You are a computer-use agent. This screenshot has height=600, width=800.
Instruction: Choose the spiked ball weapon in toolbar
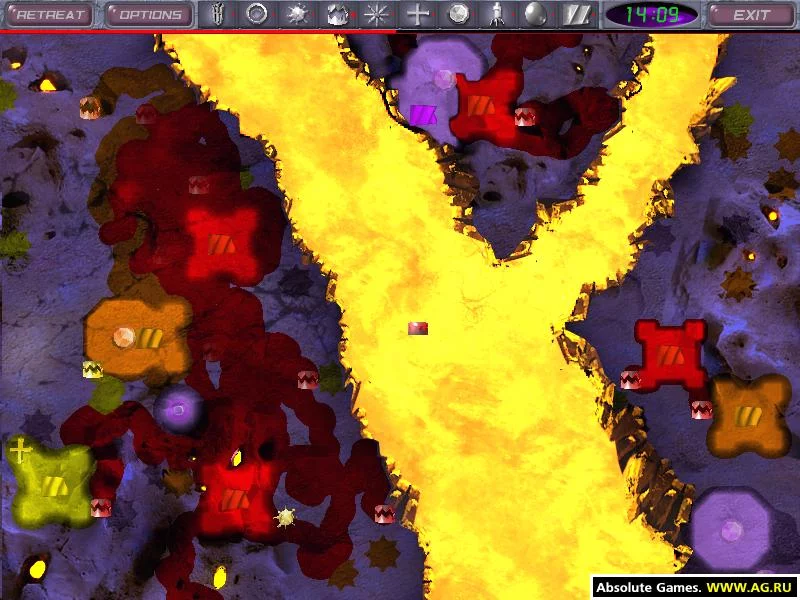click(x=297, y=14)
